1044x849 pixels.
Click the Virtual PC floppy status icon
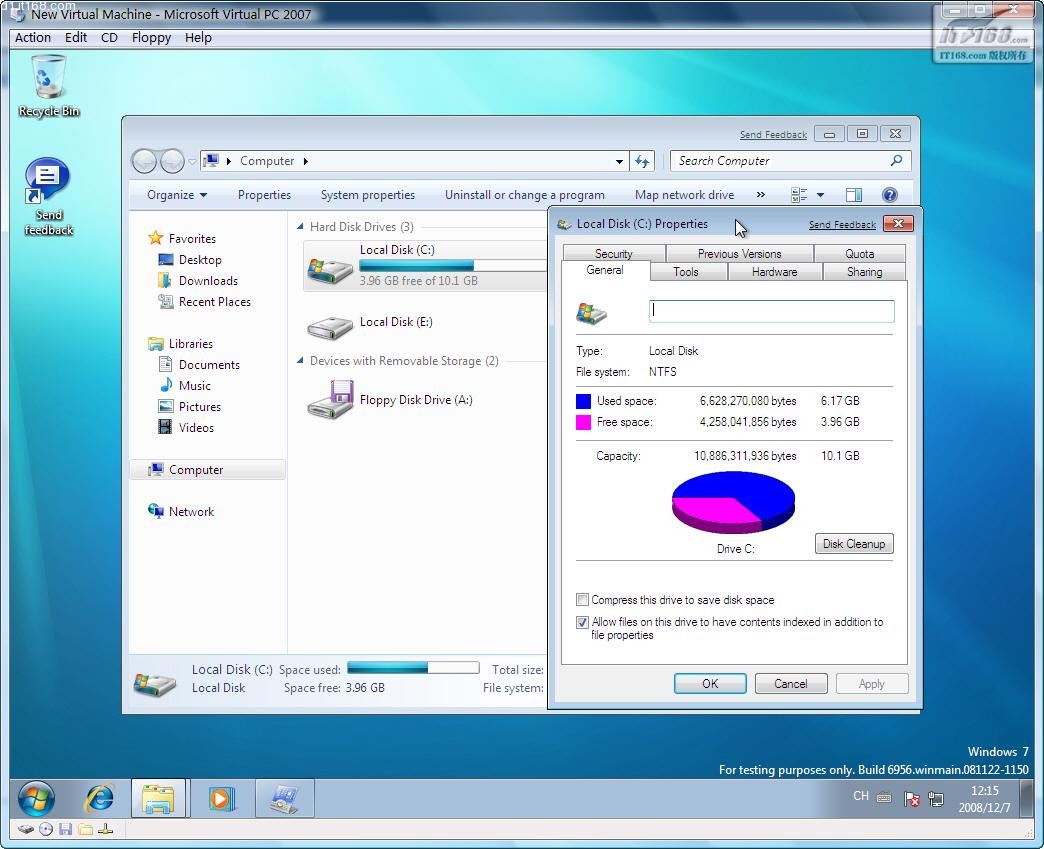coord(65,830)
